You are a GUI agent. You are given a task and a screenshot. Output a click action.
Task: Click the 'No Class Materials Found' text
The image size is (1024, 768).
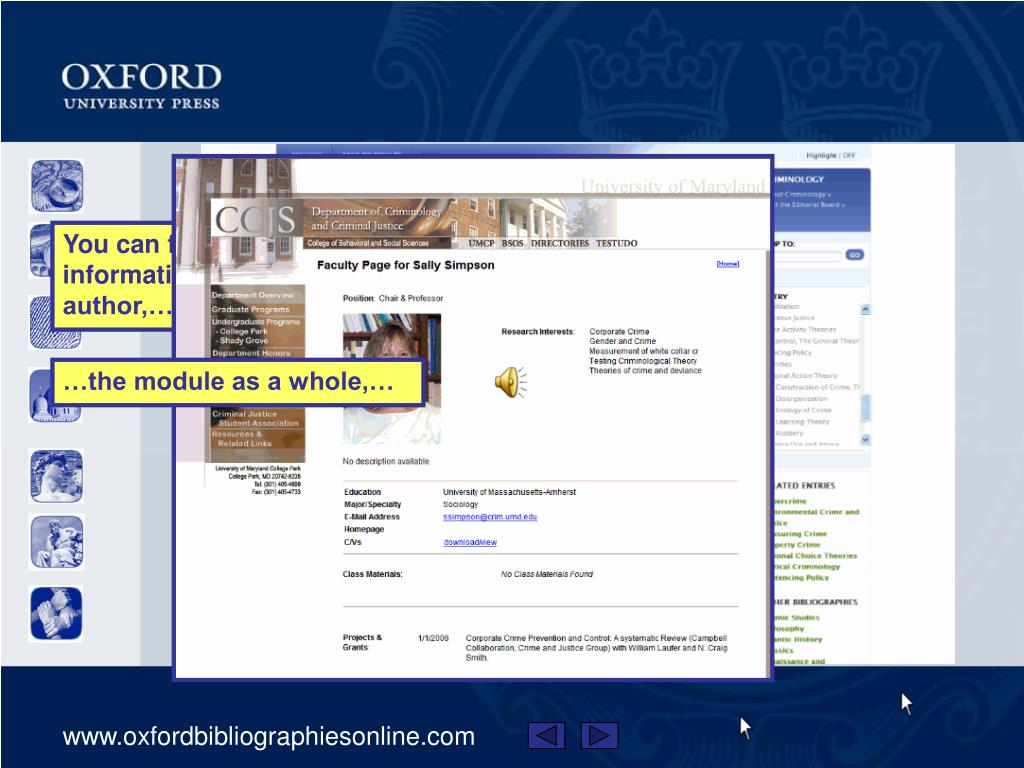[547, 574]
